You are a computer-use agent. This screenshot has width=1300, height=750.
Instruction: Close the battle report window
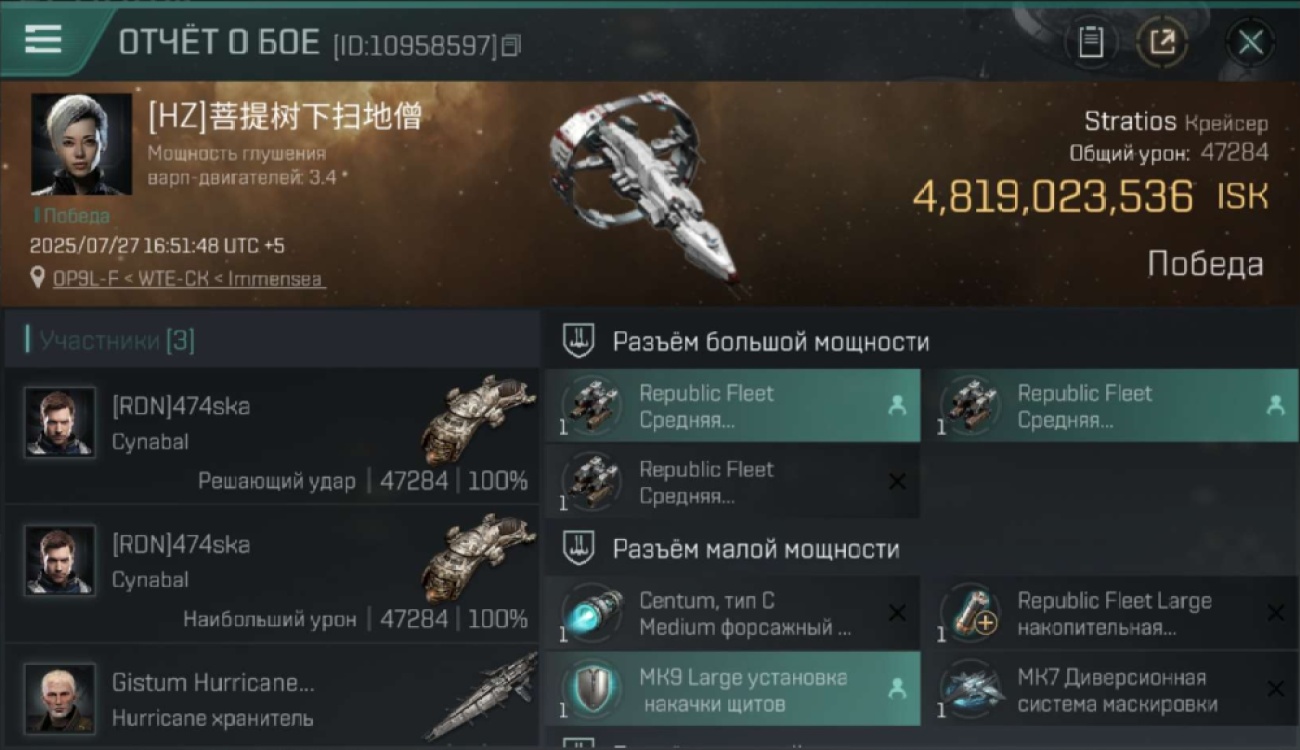click(1250, 42)
